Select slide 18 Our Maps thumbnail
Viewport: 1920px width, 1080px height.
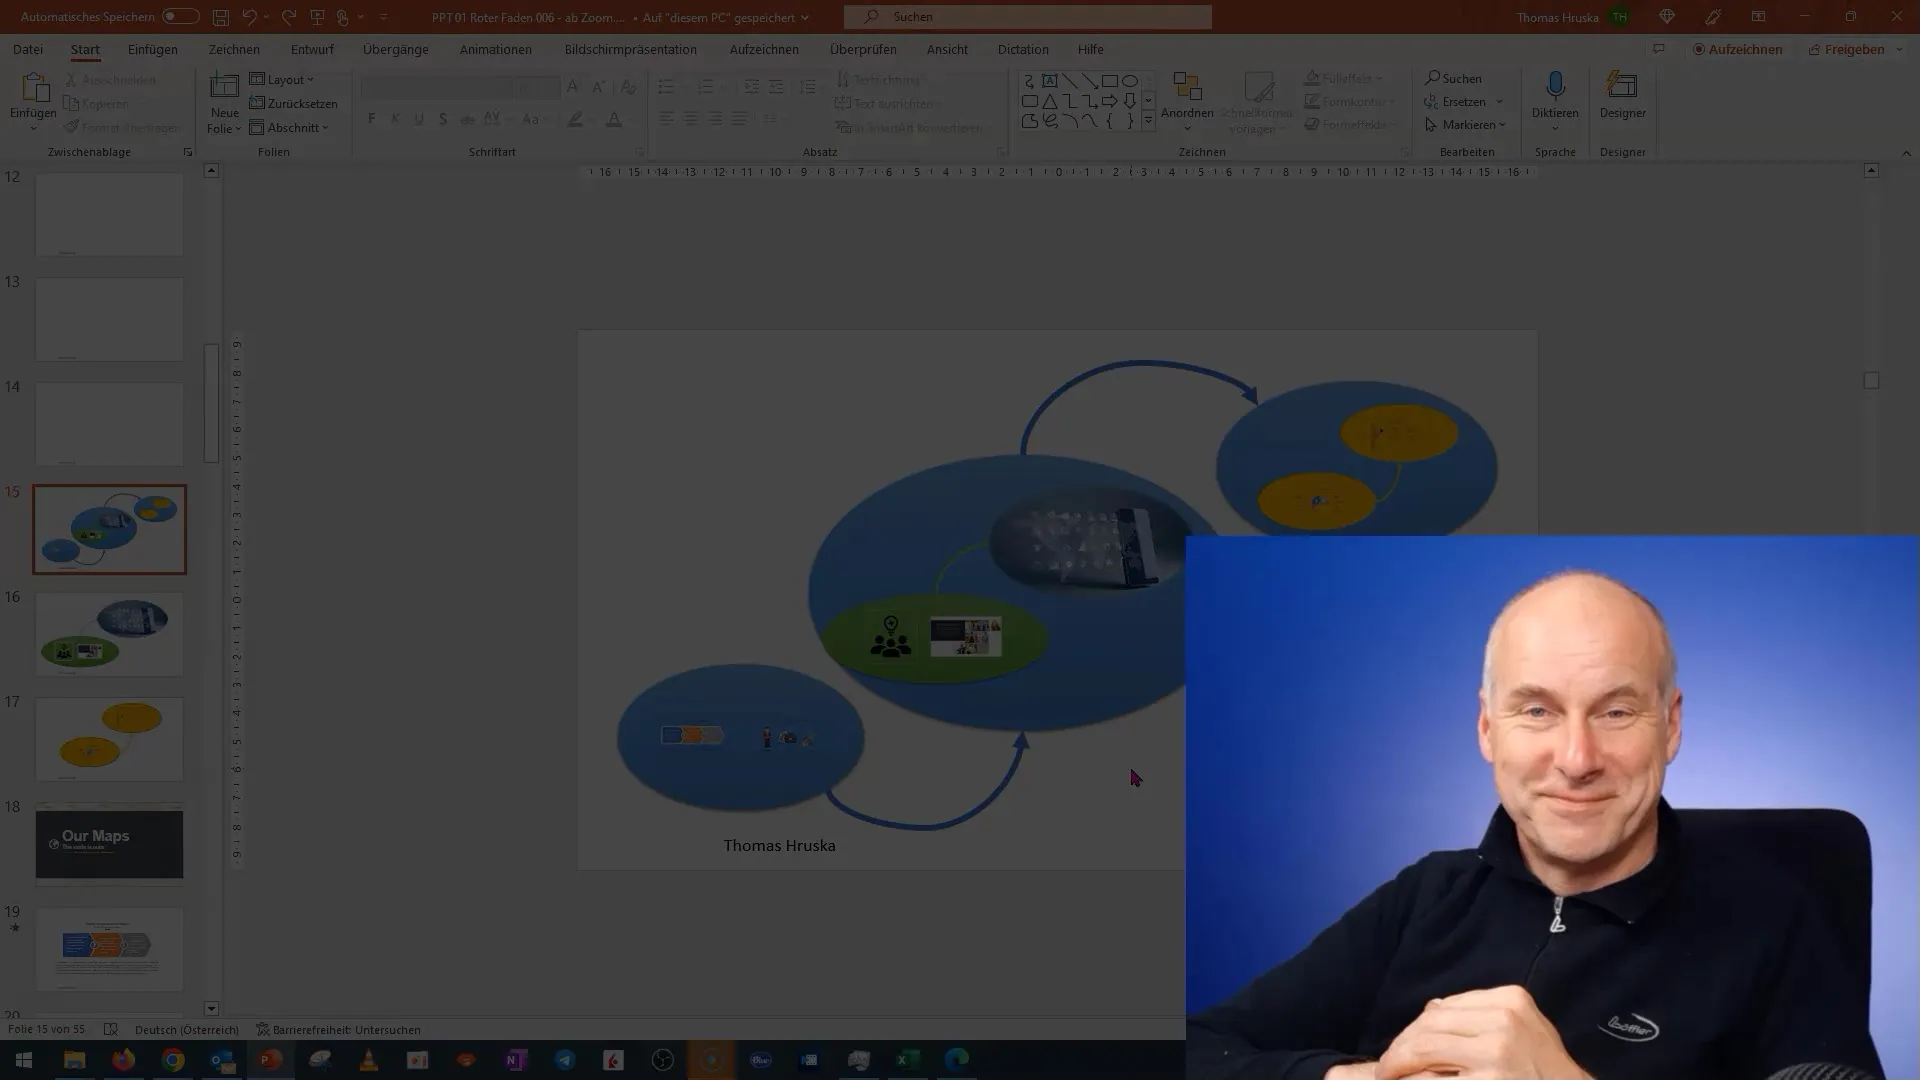point(110,844)
